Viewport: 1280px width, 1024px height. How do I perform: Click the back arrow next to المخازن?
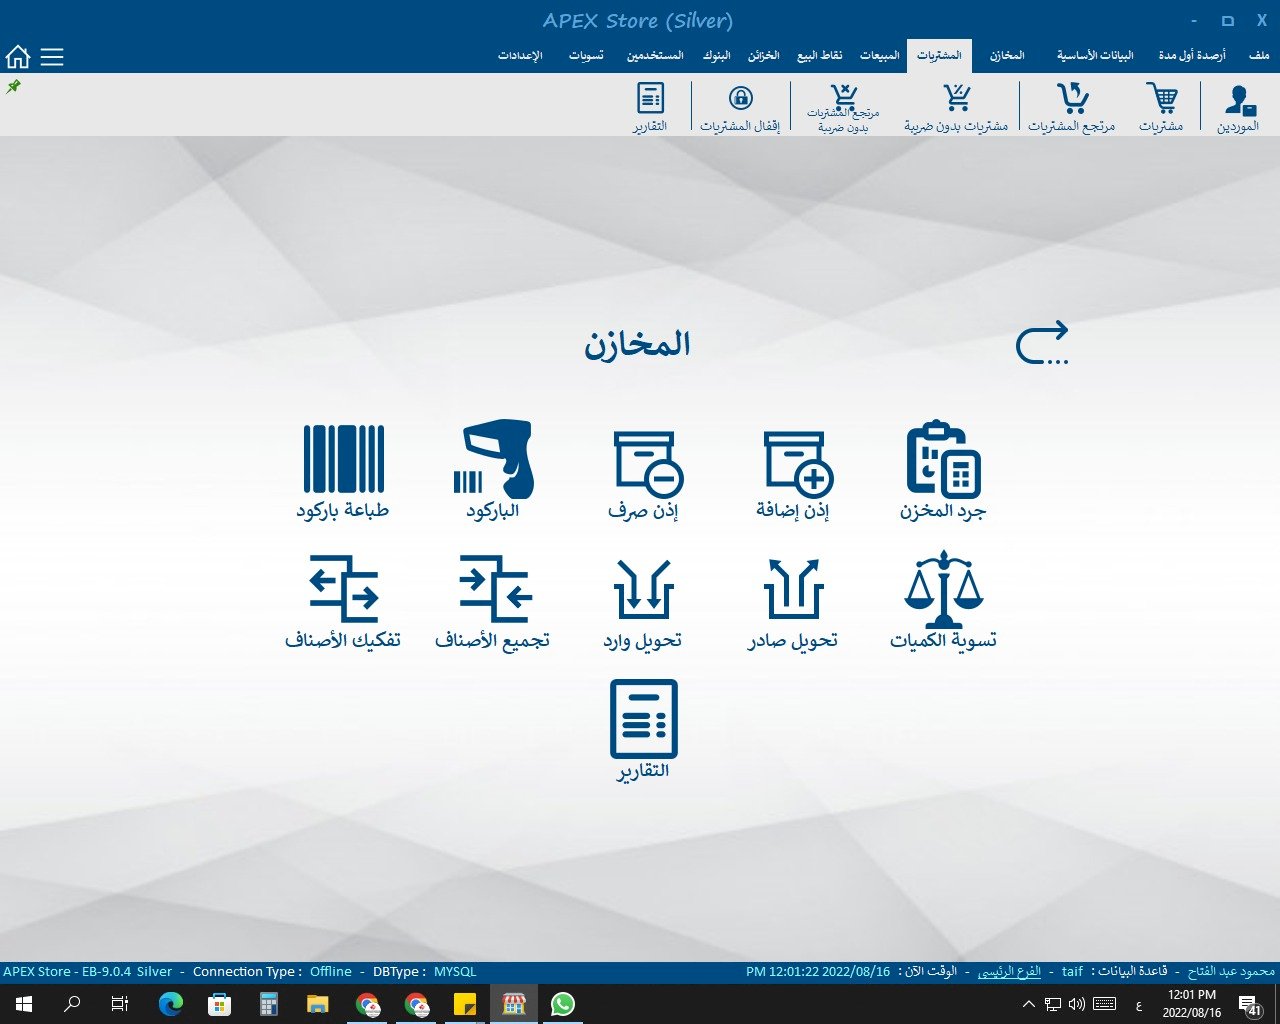1042,344
